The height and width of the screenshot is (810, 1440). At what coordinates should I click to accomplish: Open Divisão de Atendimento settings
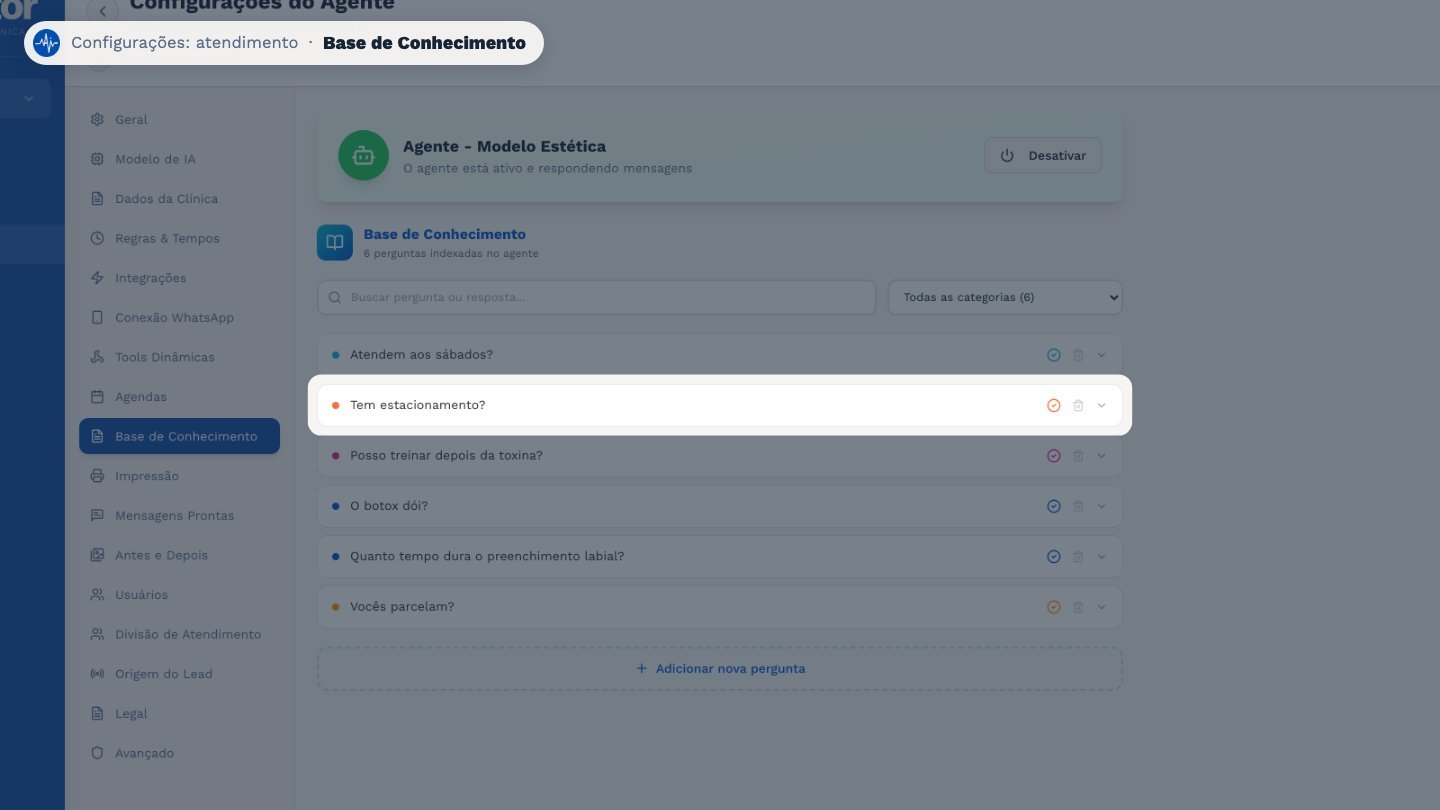(x=179, y=634)
